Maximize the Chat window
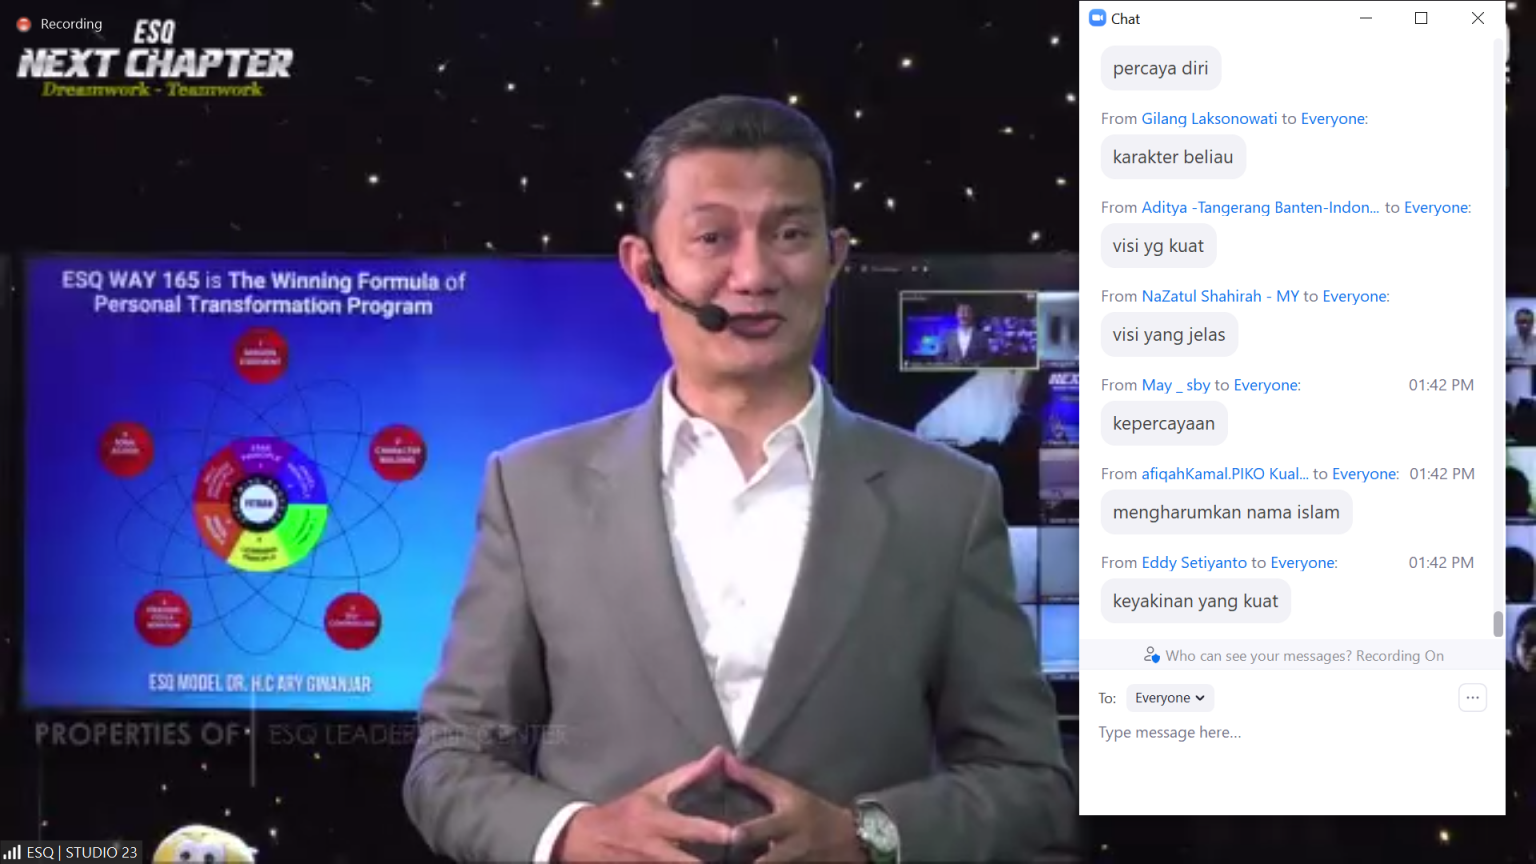This screenshot has height=864, width=1536. point(1421,18)
